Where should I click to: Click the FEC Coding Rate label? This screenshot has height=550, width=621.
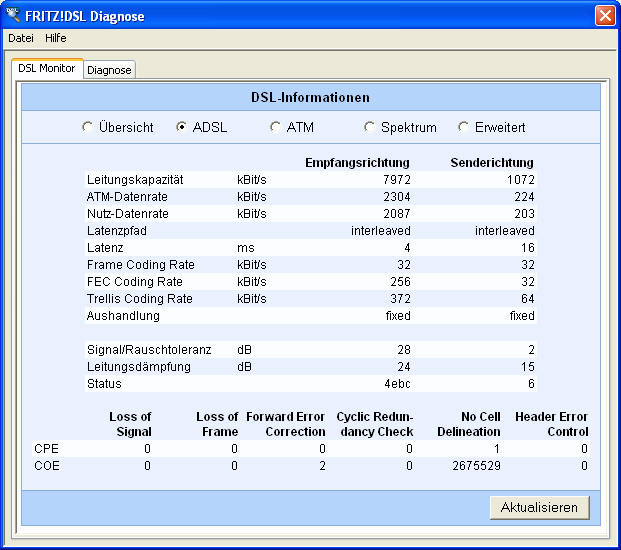[x=135, y=282]
